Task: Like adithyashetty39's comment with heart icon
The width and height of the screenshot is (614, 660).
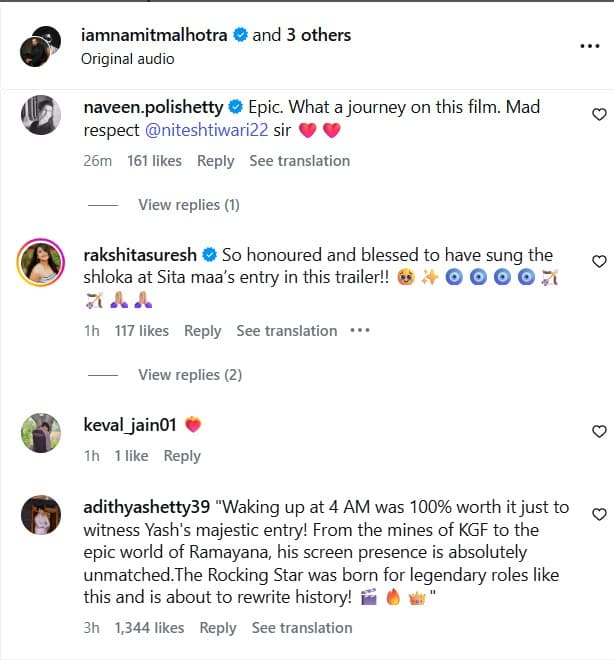Action: point(599,514)
